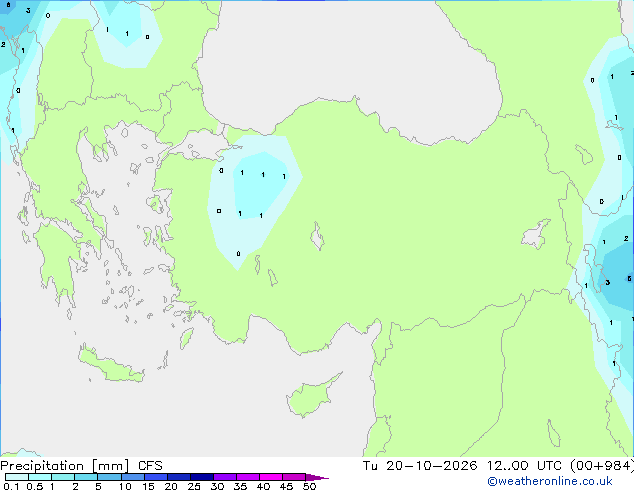Screen dimensions: 634x490
Task: Choose the purple 30 to 35 mm swatch
Action: [x=225, y=477]
